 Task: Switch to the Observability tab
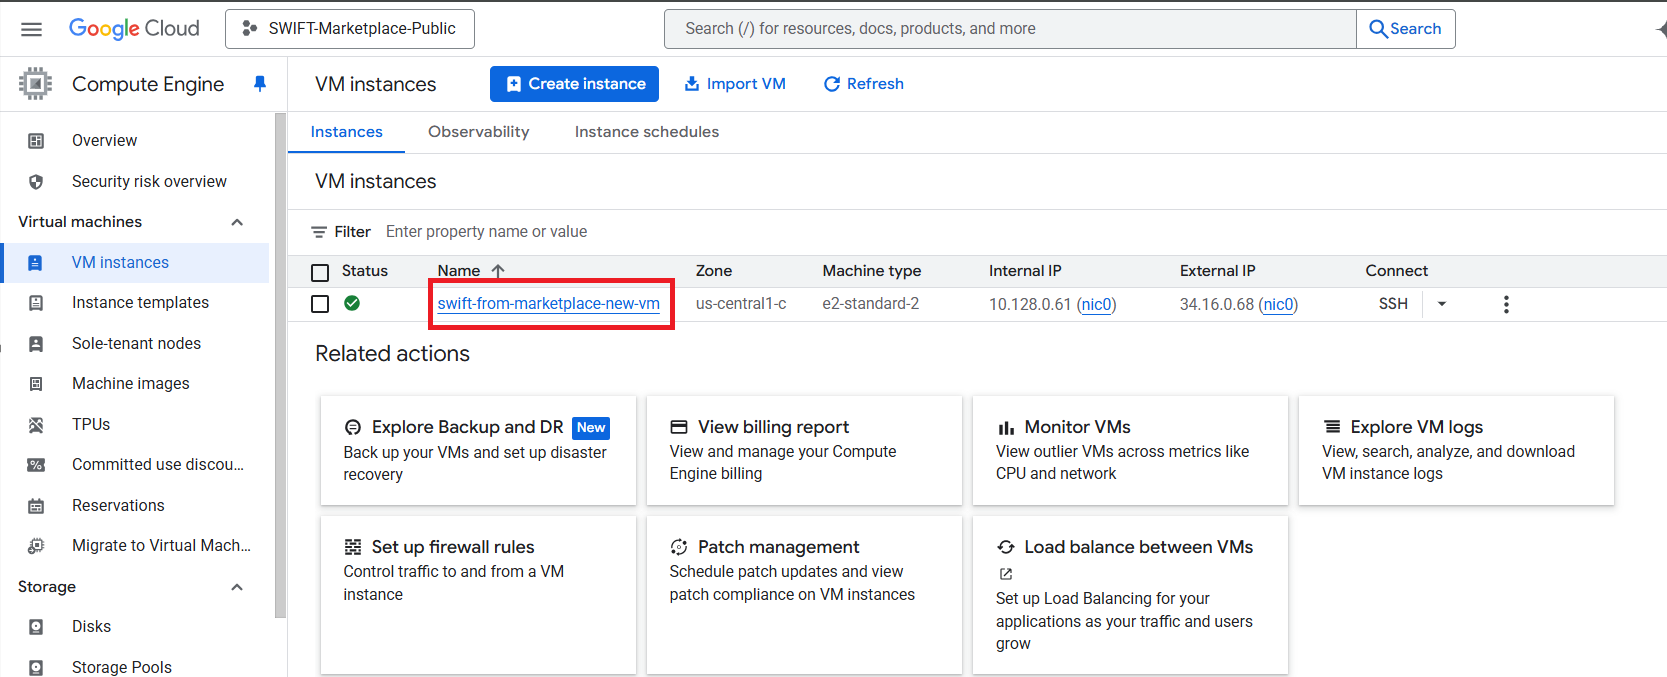click(x=479, y=132)
